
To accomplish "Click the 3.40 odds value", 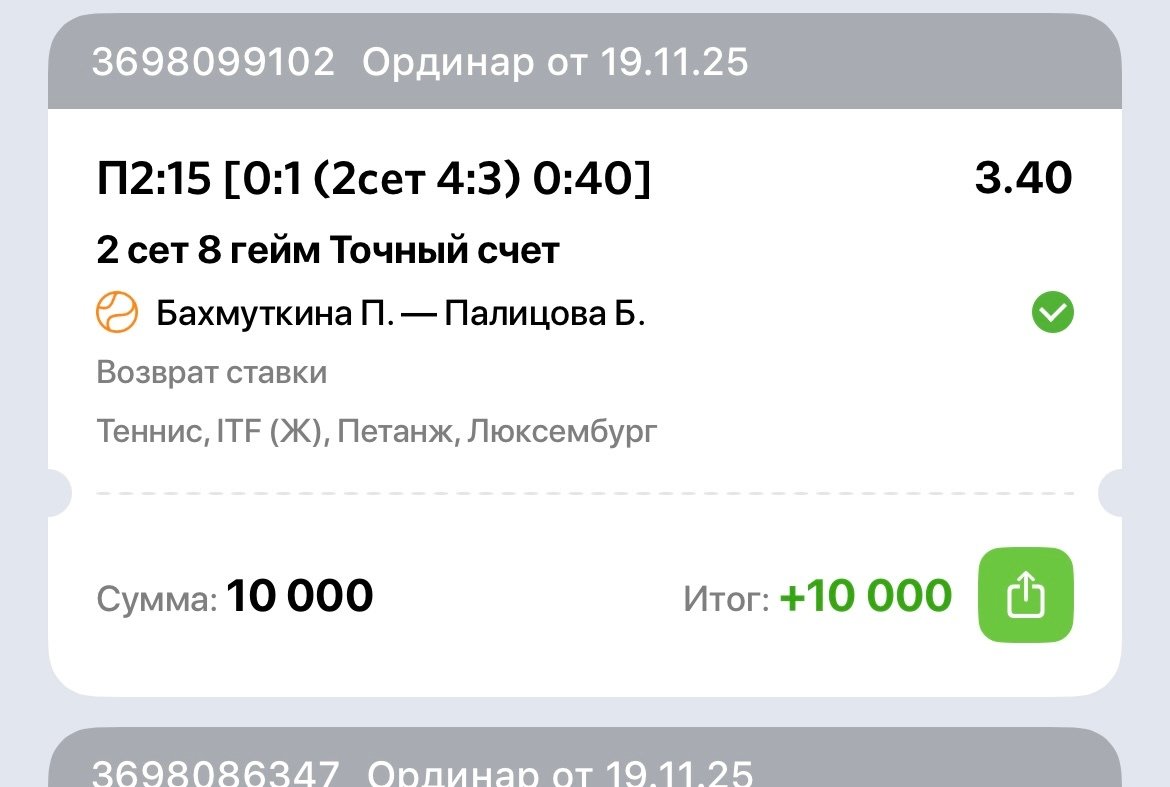I will click(1023, 179).
